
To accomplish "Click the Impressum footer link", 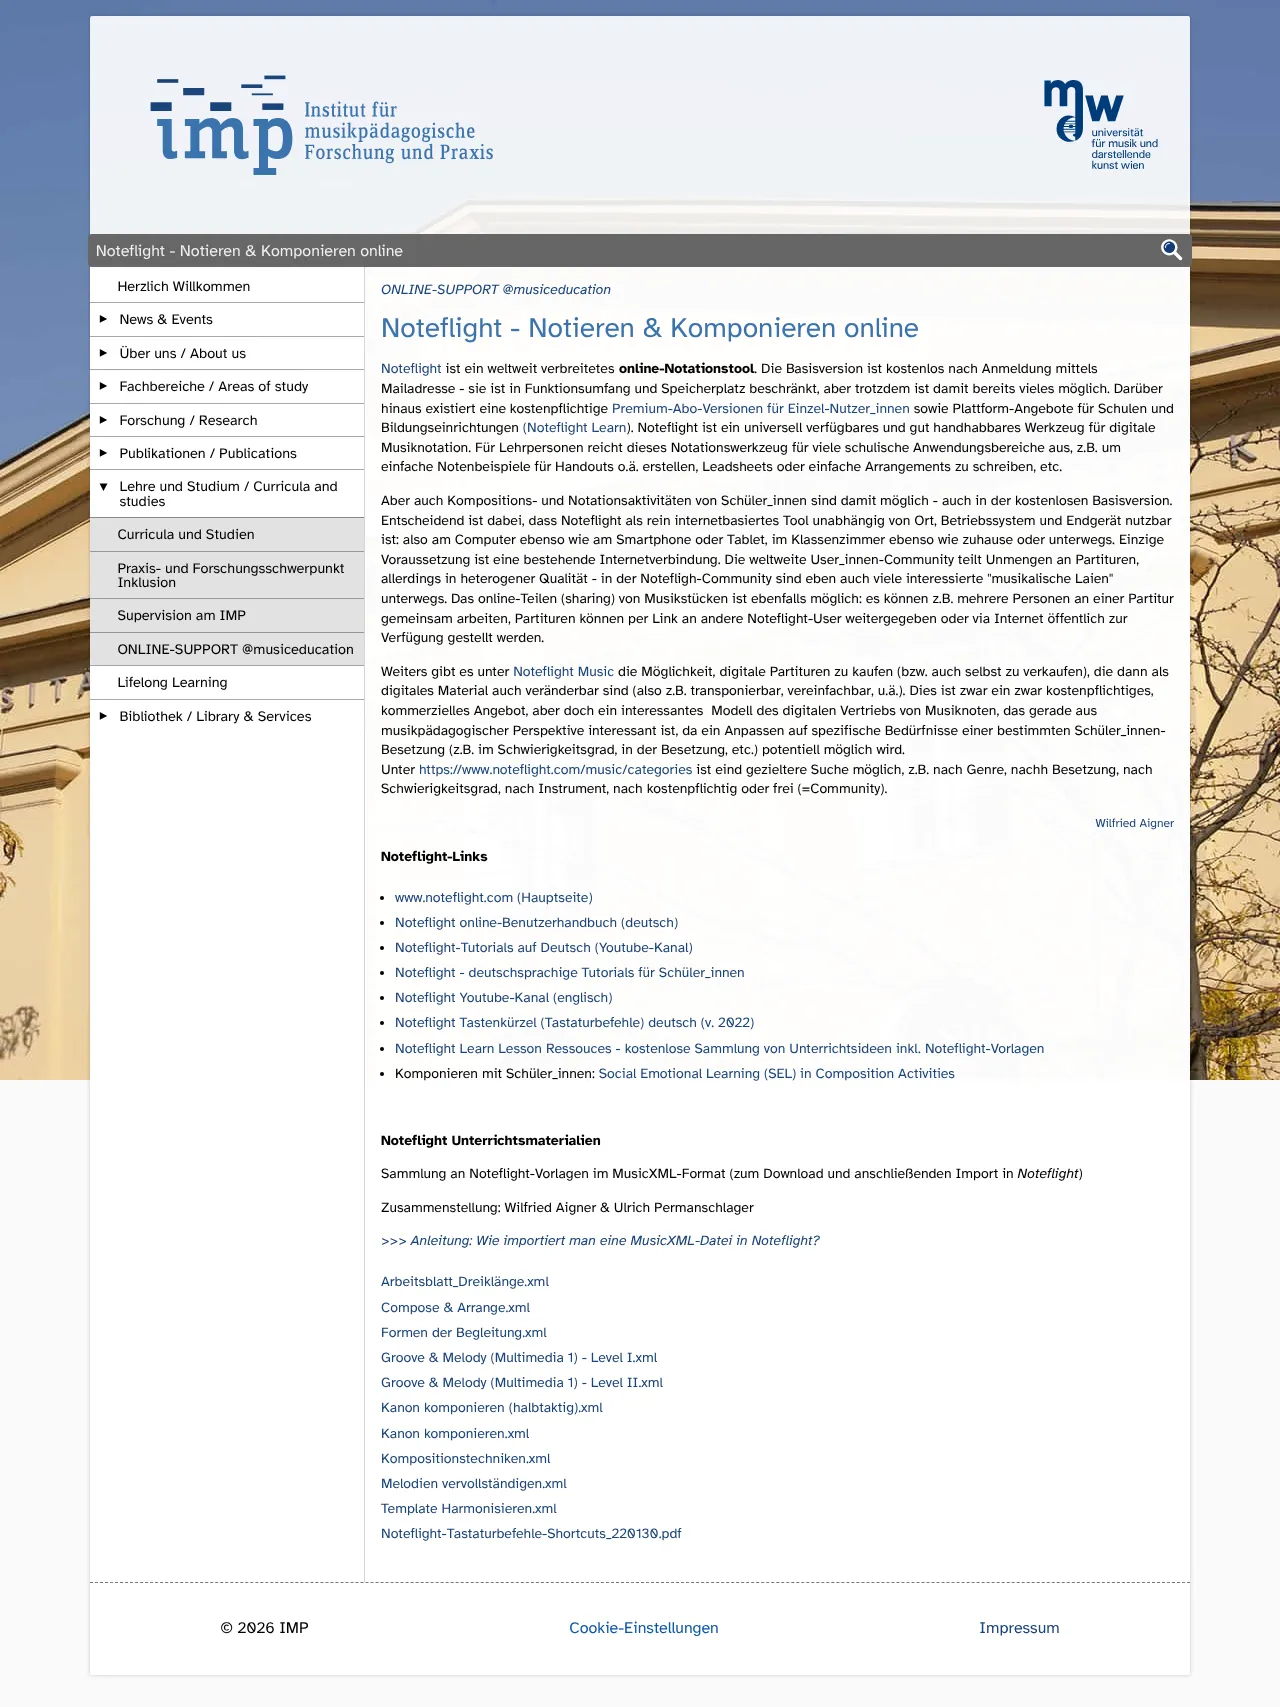I will [x=1018, y=1627].
